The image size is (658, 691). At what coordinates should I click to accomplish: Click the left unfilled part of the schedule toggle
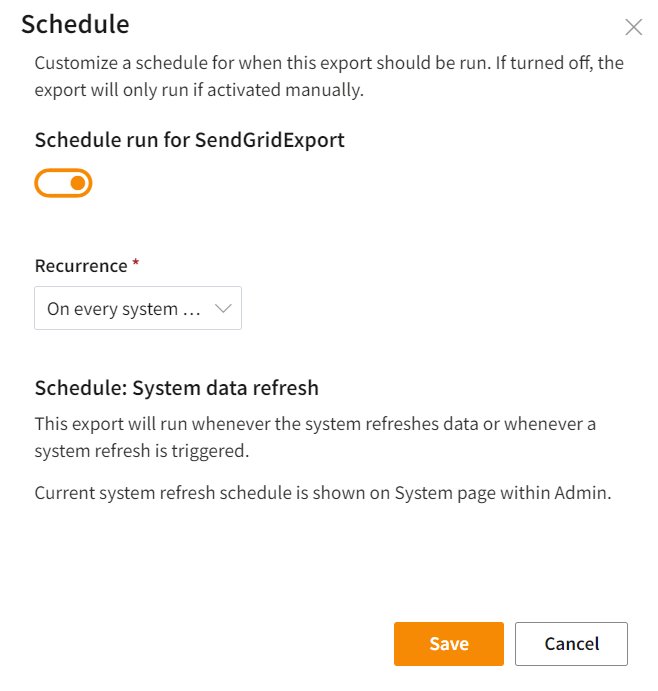coord(52,183)
